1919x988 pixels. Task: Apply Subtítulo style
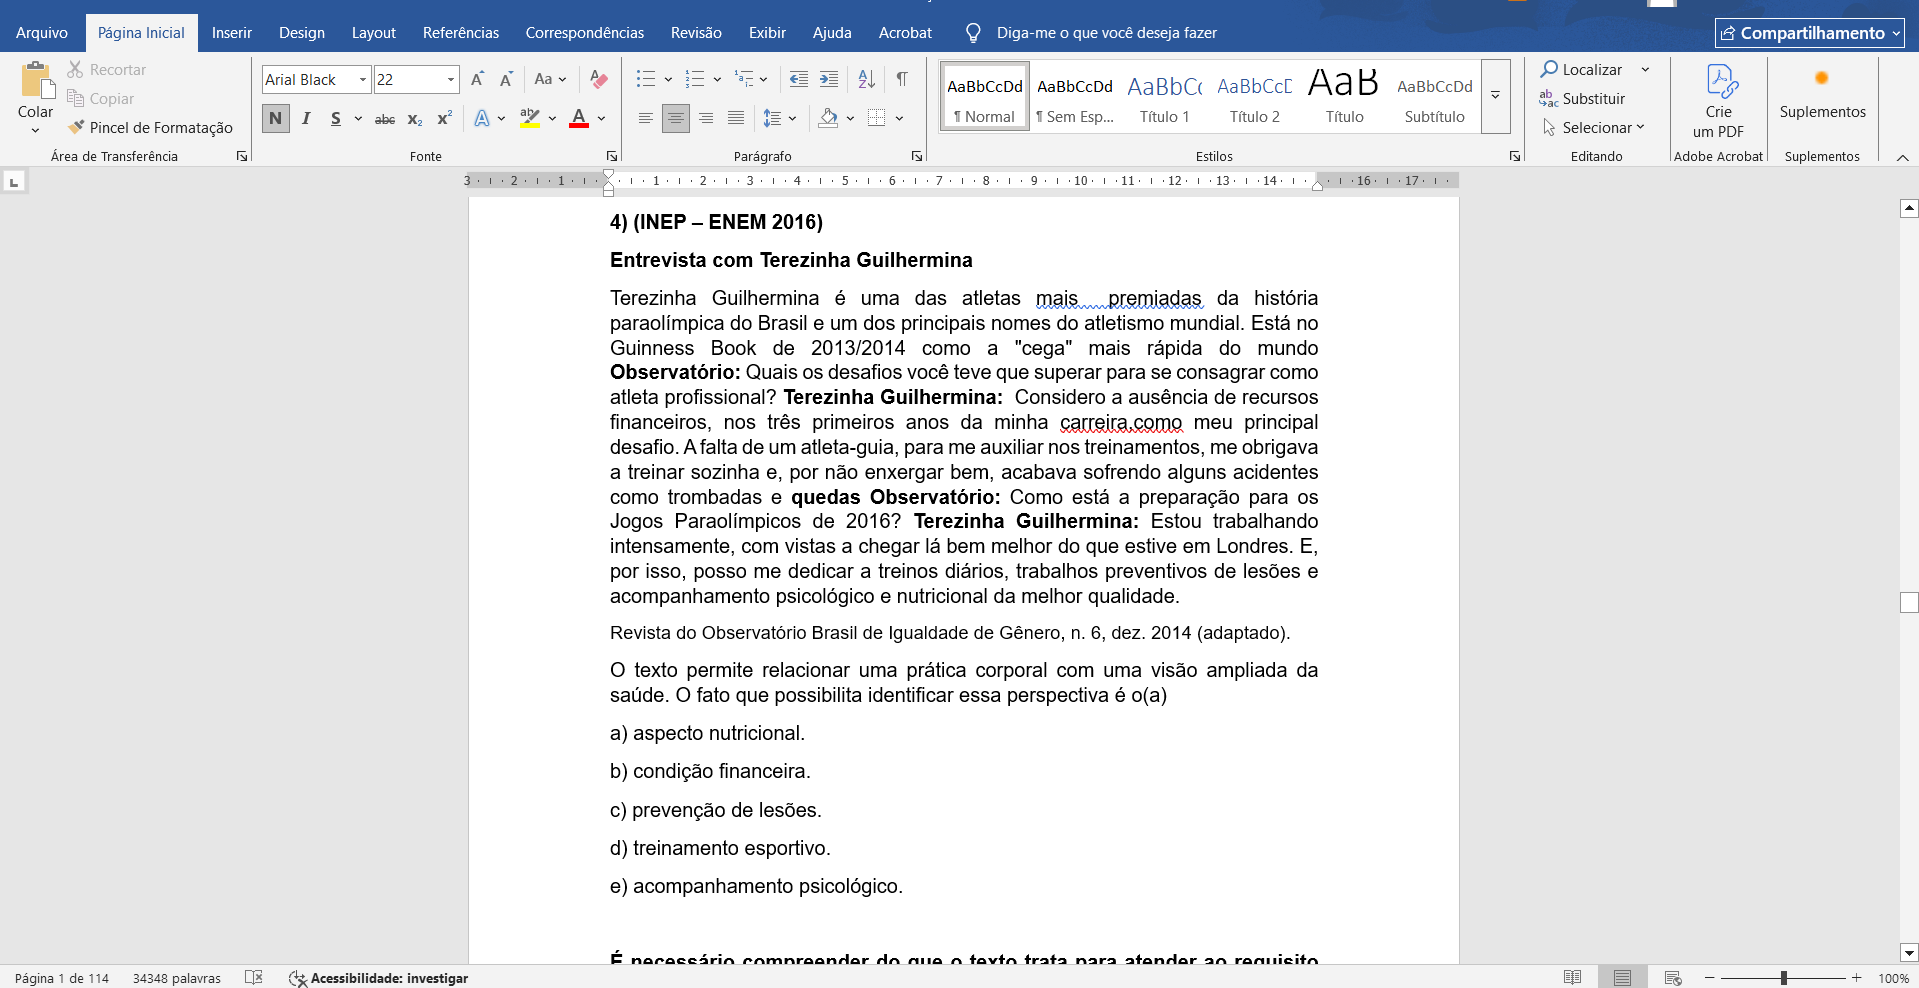[x=1435, y=96]
